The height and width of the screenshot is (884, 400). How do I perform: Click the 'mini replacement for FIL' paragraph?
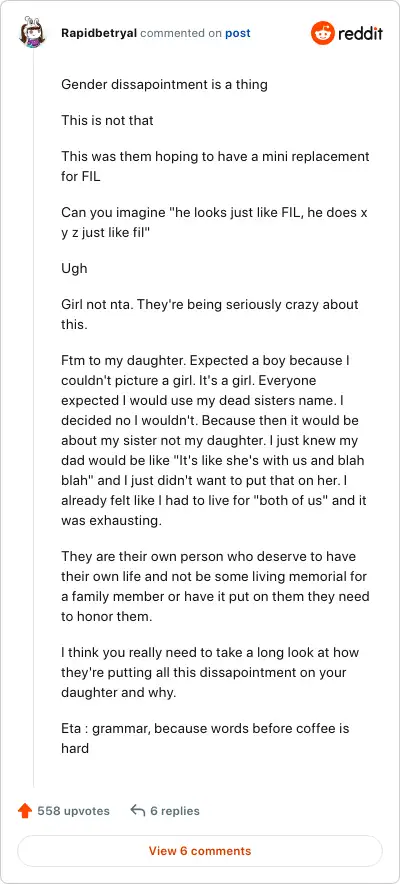click(215, 166)
